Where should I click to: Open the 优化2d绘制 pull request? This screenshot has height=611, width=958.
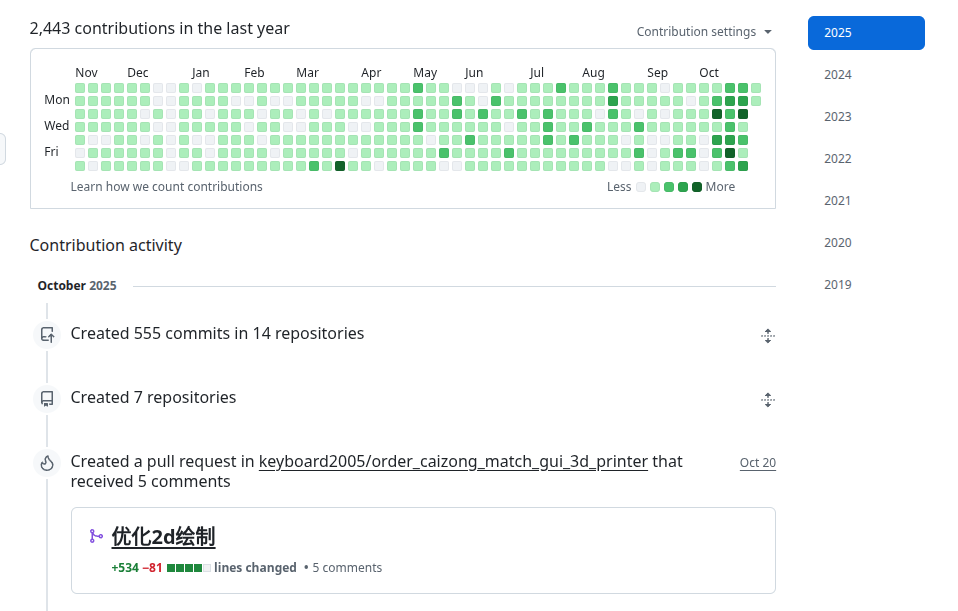click(x=163, y=537)
